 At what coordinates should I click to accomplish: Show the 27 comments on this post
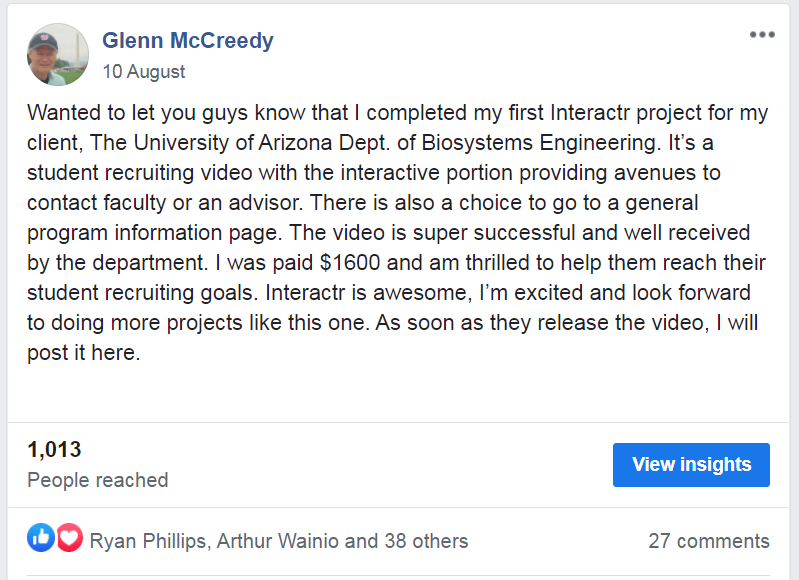click(708, 541)
